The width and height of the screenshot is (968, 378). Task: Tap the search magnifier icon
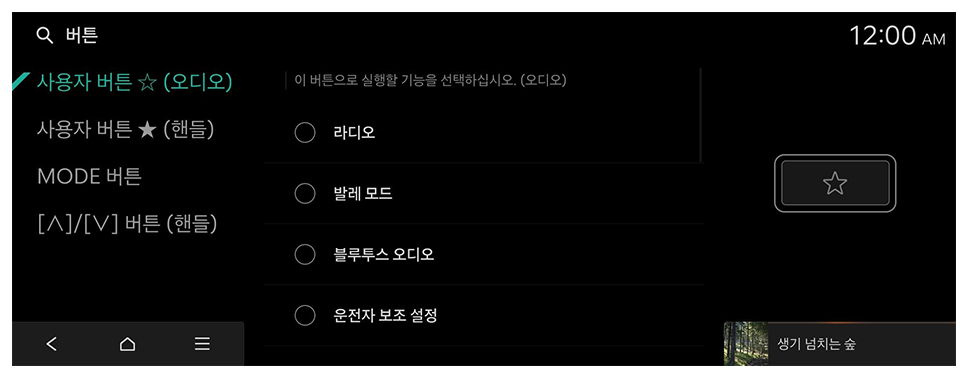[44, 36]
